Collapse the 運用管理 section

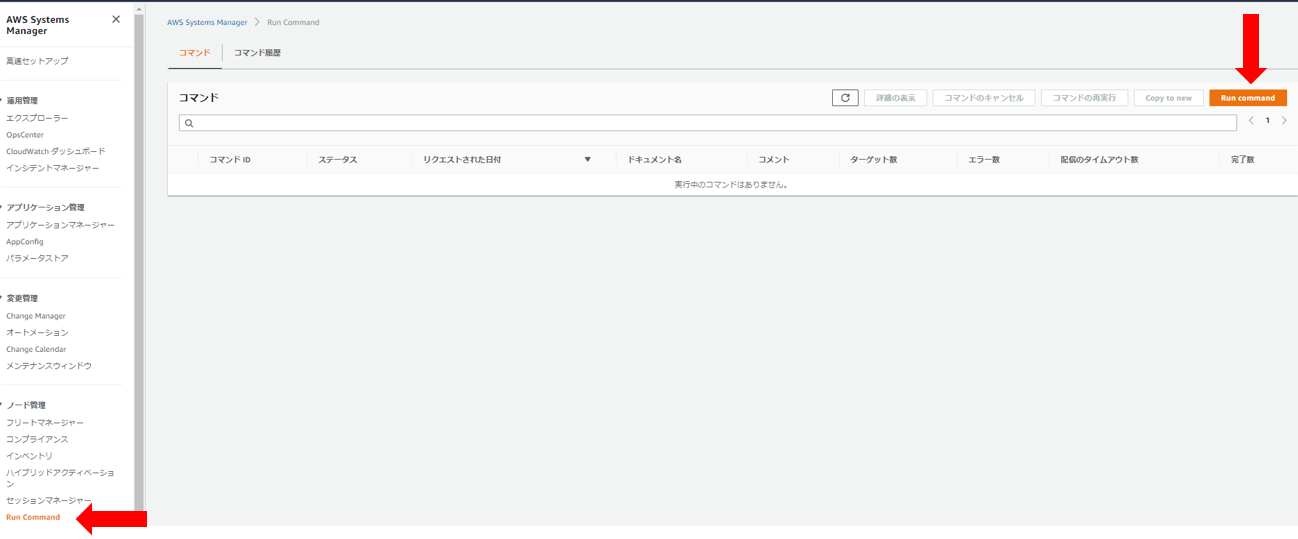22,100
